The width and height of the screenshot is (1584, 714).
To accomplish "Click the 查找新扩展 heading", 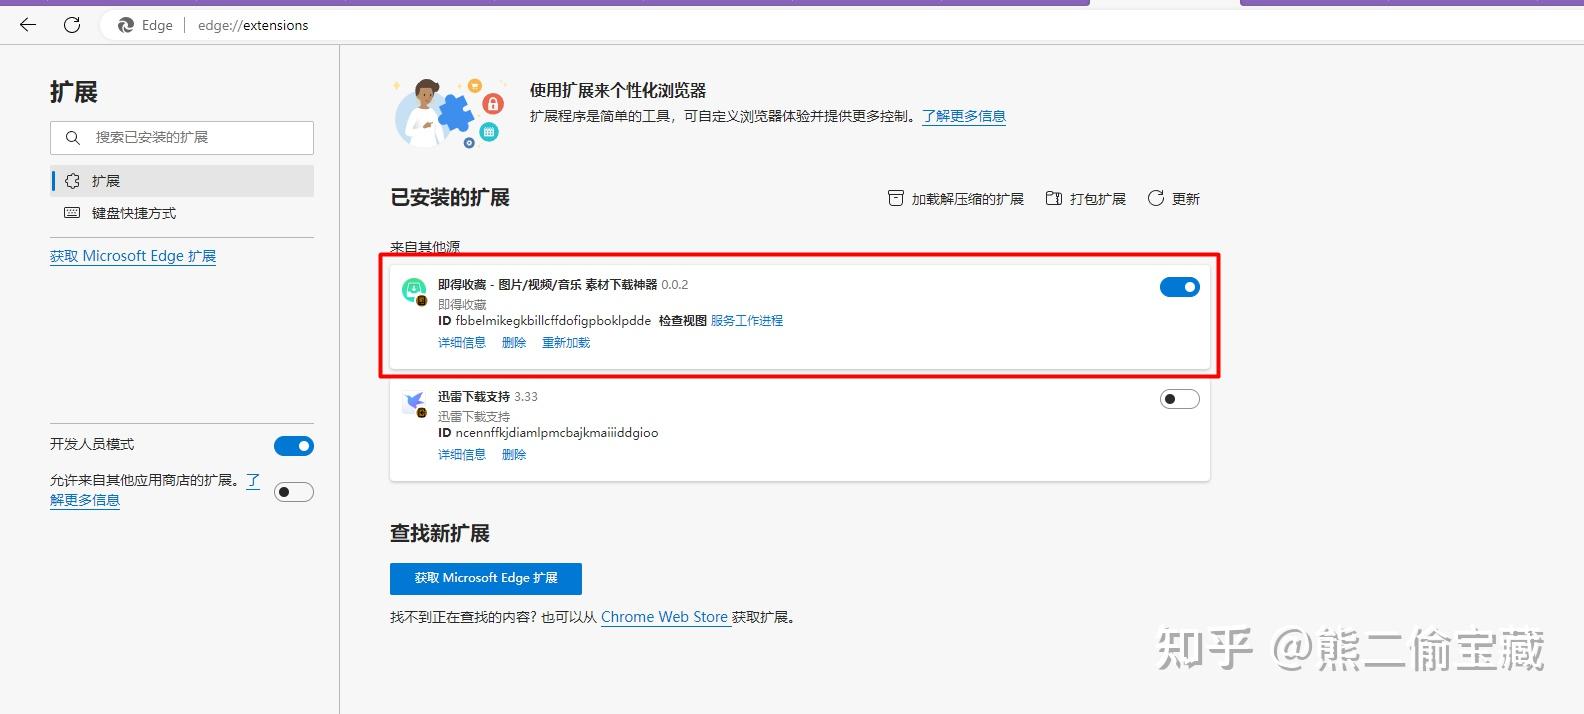I will pyautogui.click(x=440, y=534).
